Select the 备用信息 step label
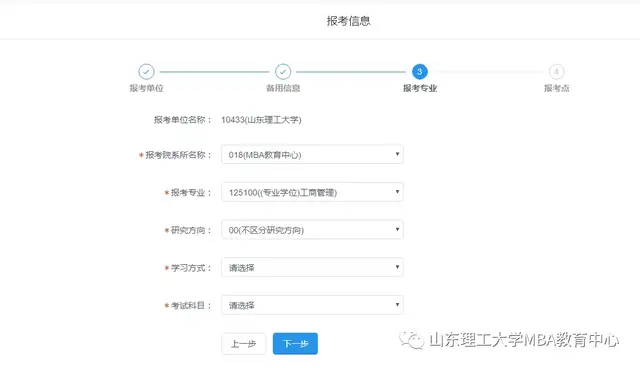This screenshot has height=368, width=640. pos(283,88)
